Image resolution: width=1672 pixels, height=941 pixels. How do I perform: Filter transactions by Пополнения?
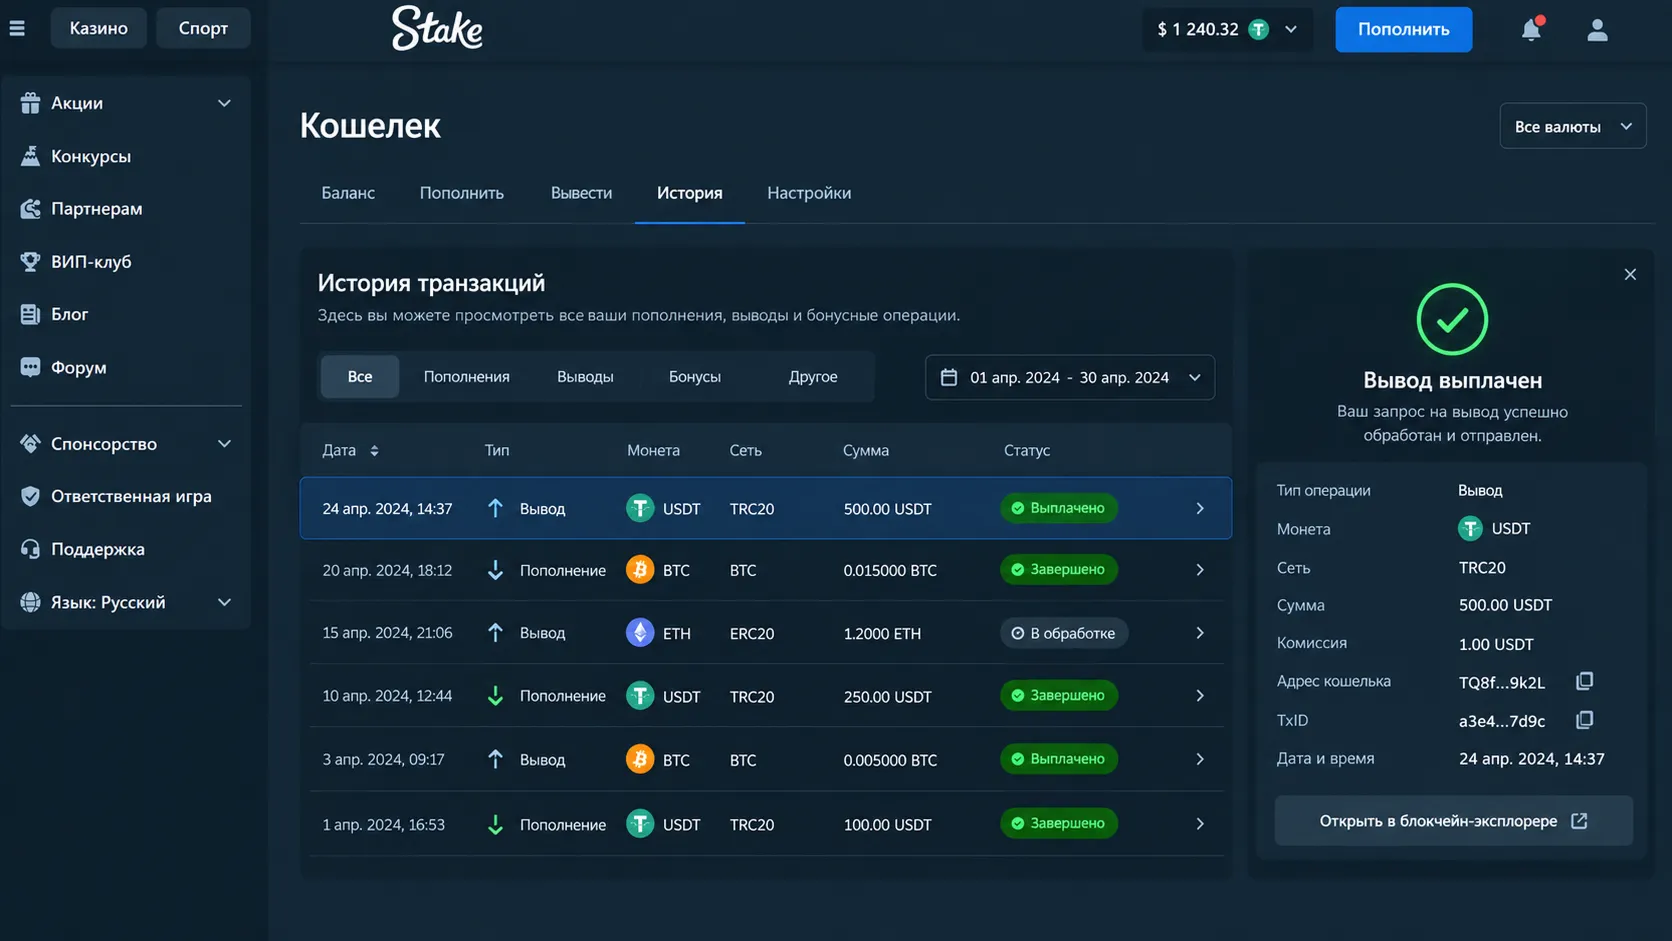click(467, 377)
